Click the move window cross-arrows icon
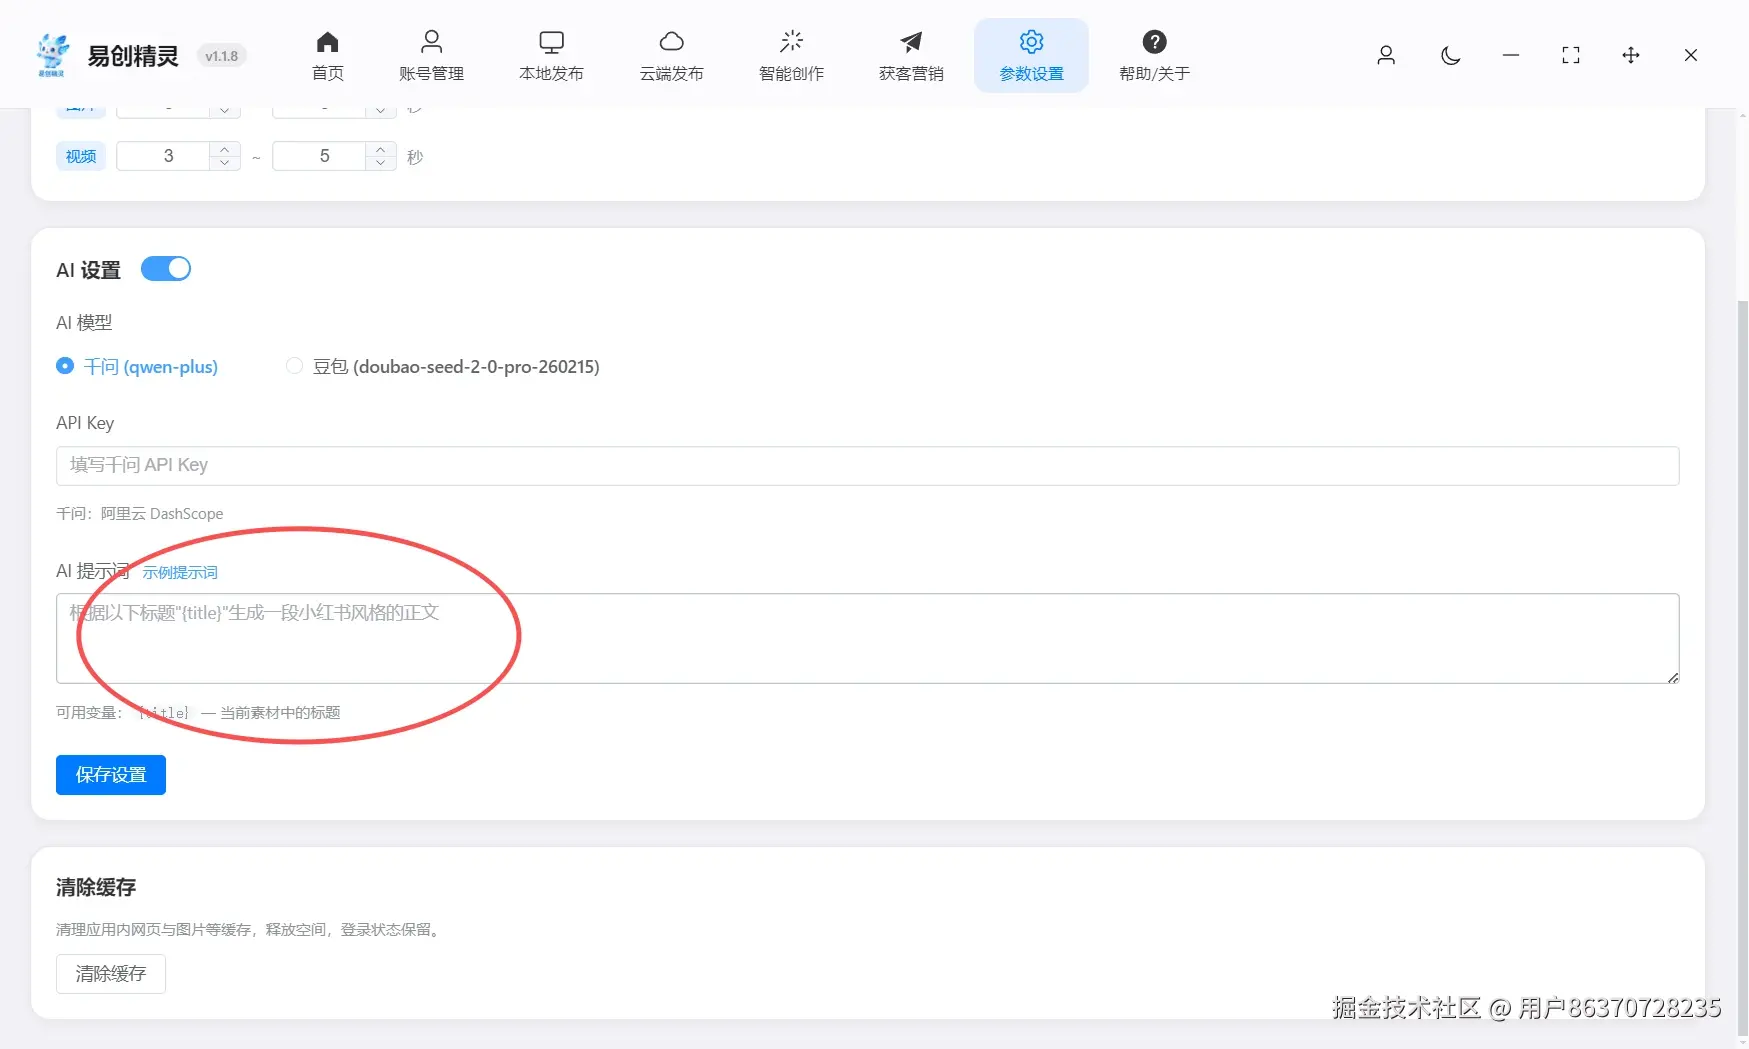Viewport: 1749px width, 1049px height. (x=1630, y=55)
